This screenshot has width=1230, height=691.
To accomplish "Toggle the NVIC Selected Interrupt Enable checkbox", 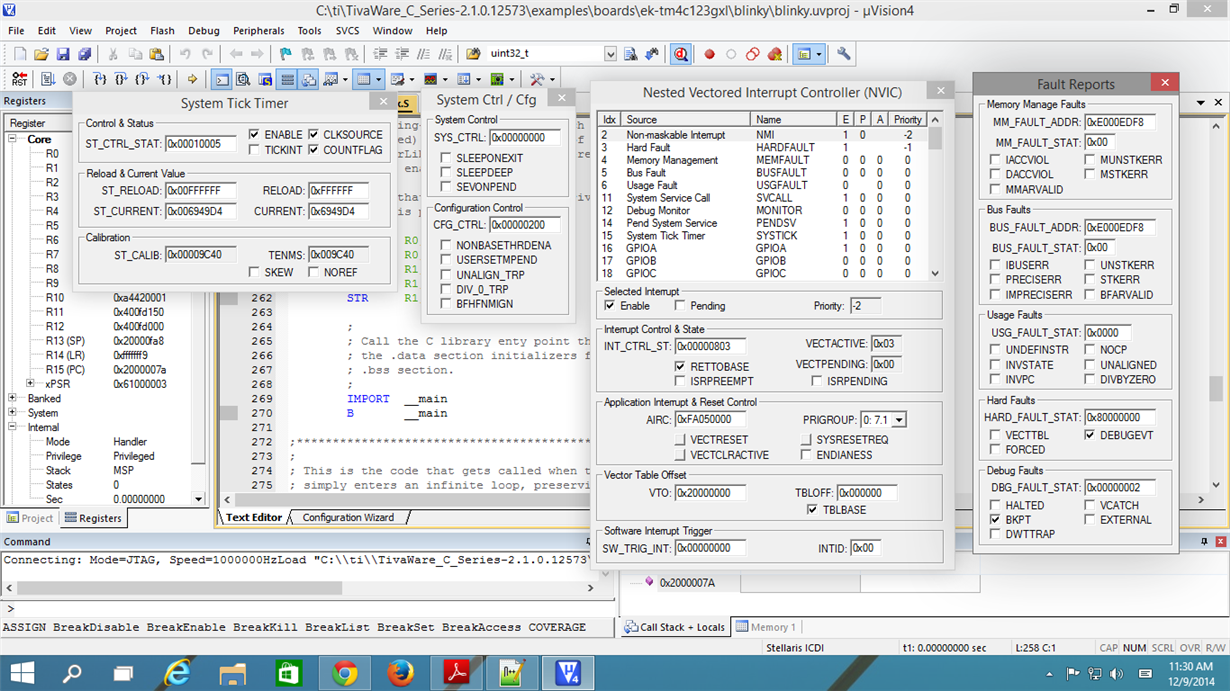I will 610,306.
